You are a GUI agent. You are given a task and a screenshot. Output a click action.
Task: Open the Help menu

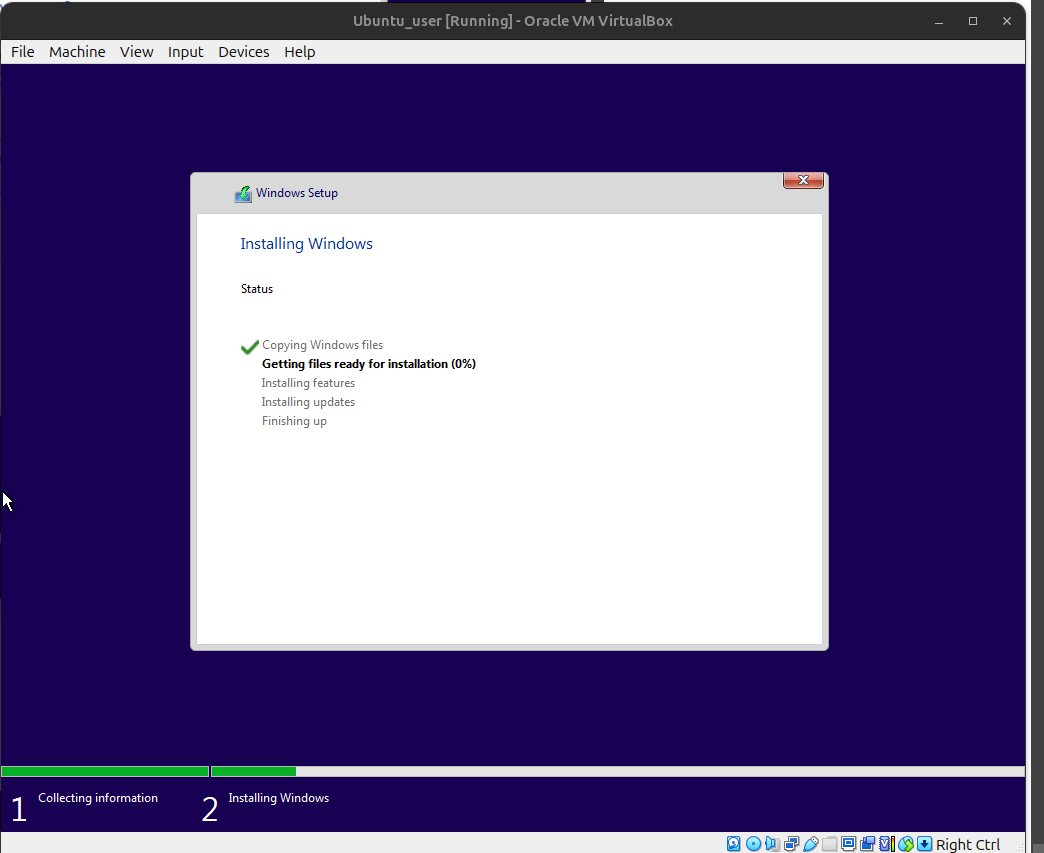pos(300,52)
